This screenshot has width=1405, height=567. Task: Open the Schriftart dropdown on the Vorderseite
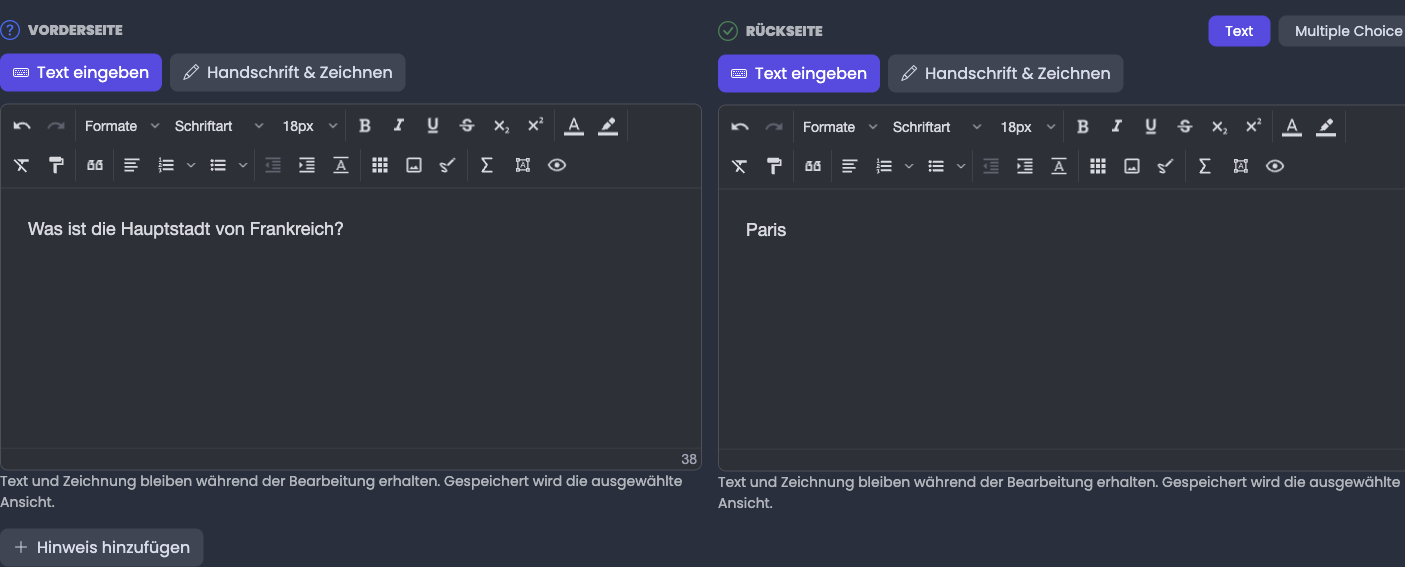pyautogui.click(x=219, y=126)
